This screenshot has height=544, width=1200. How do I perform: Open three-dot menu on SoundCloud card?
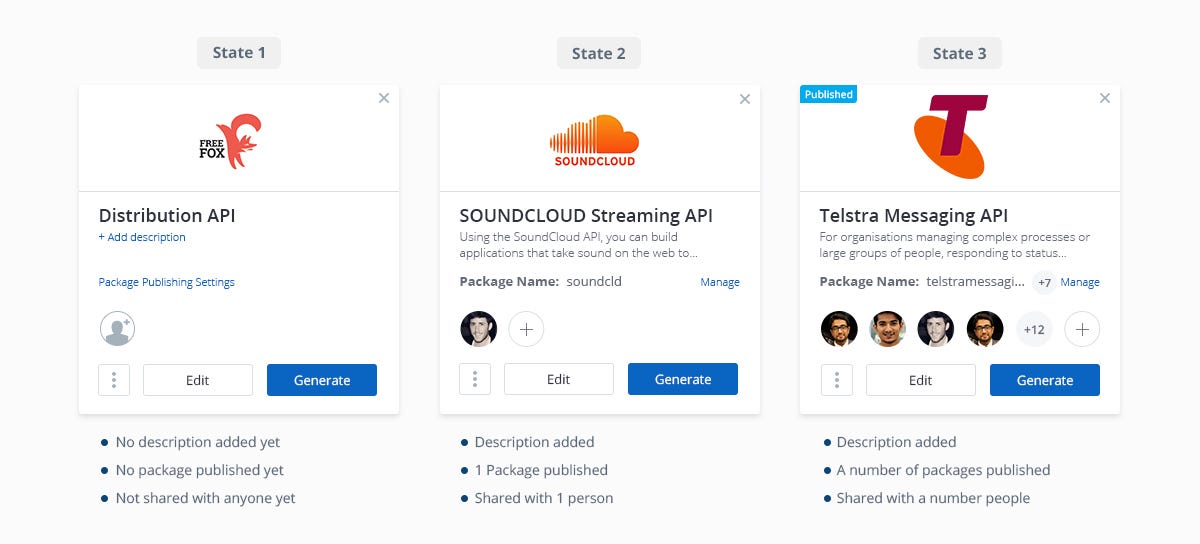click(x=475, y=379)
